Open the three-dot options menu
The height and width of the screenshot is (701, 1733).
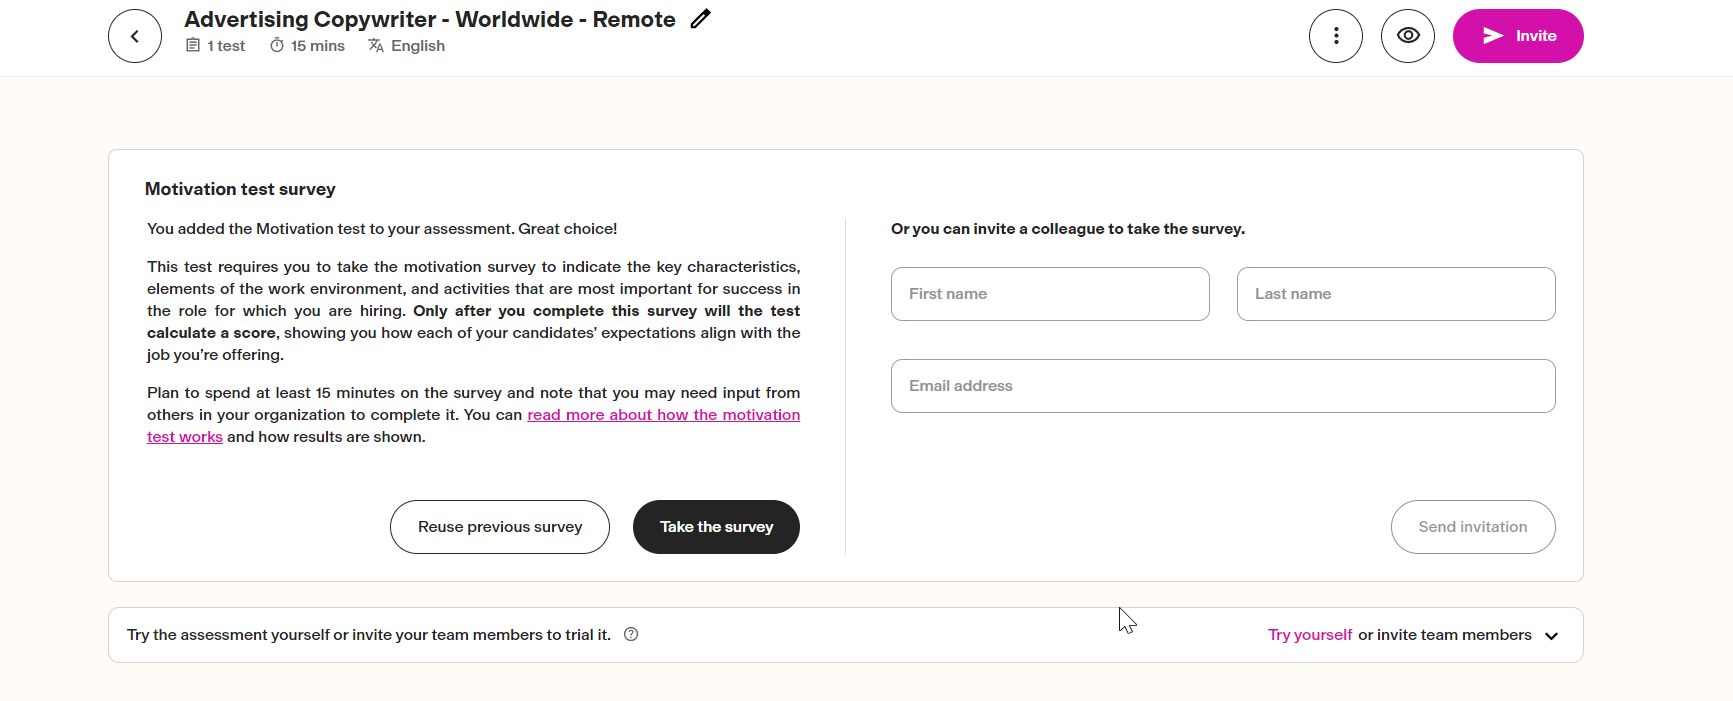pyautogui.click(x=1336, y=35)
